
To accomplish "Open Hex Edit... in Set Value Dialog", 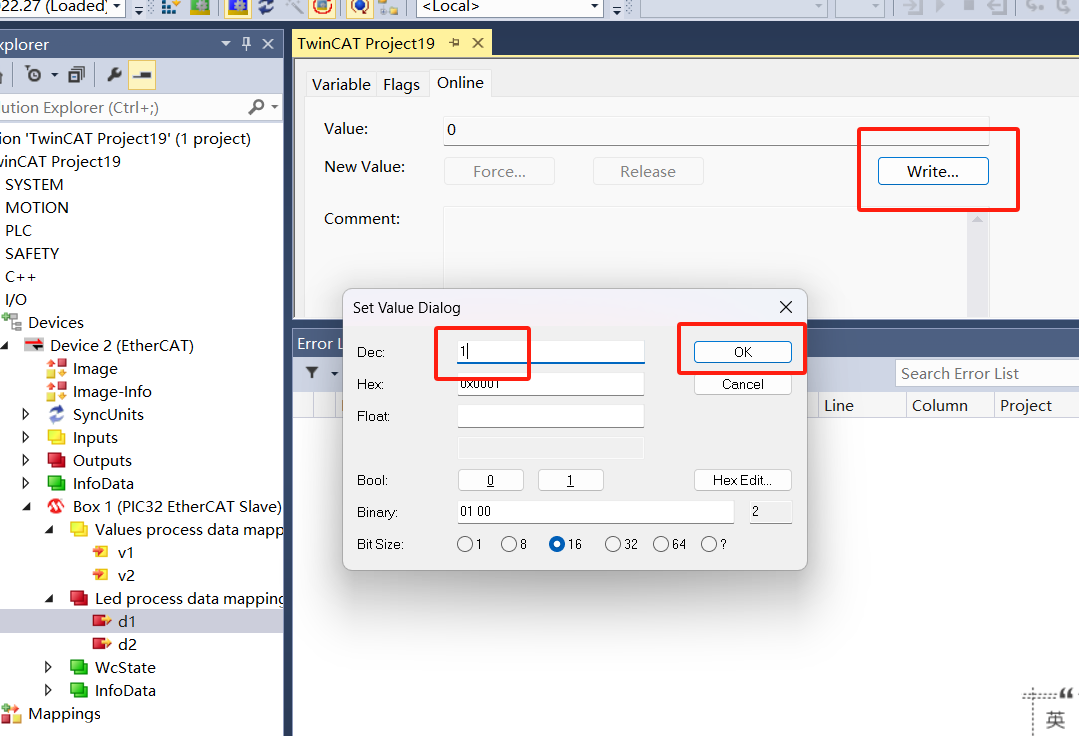I will point(743,480).
